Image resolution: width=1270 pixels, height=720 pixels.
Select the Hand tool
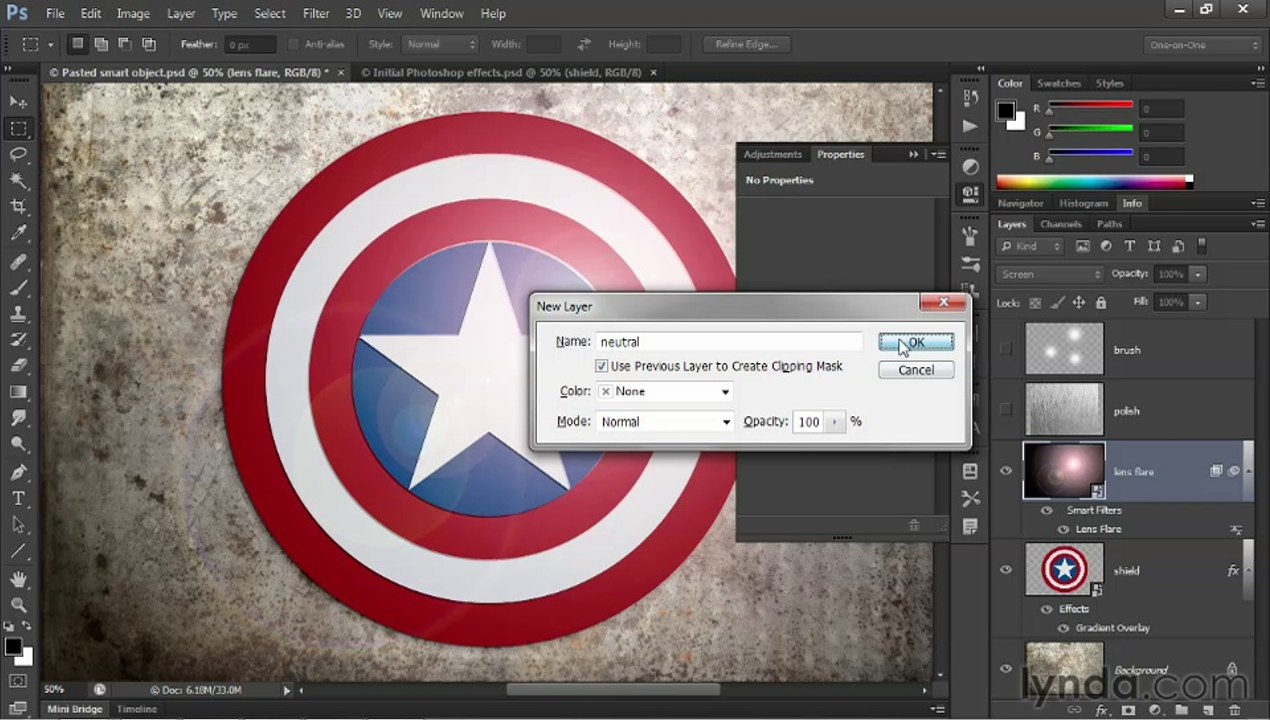18,579
